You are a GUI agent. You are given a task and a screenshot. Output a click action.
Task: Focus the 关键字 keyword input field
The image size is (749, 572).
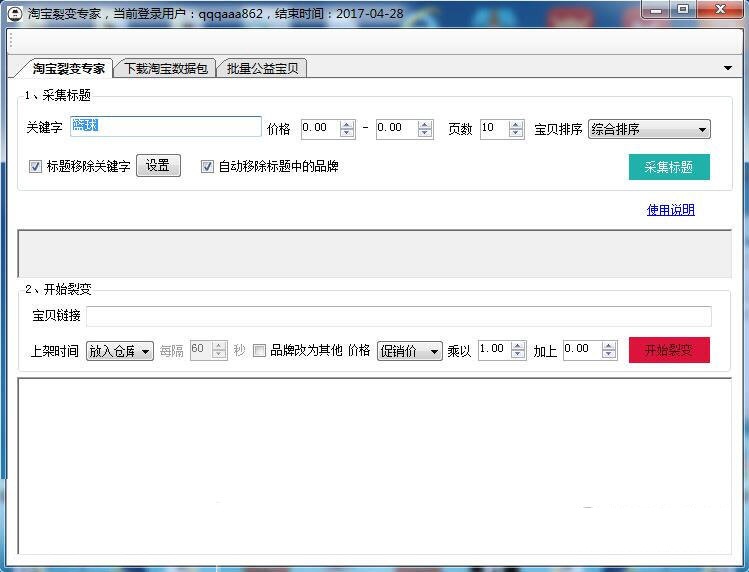[166, 127]
